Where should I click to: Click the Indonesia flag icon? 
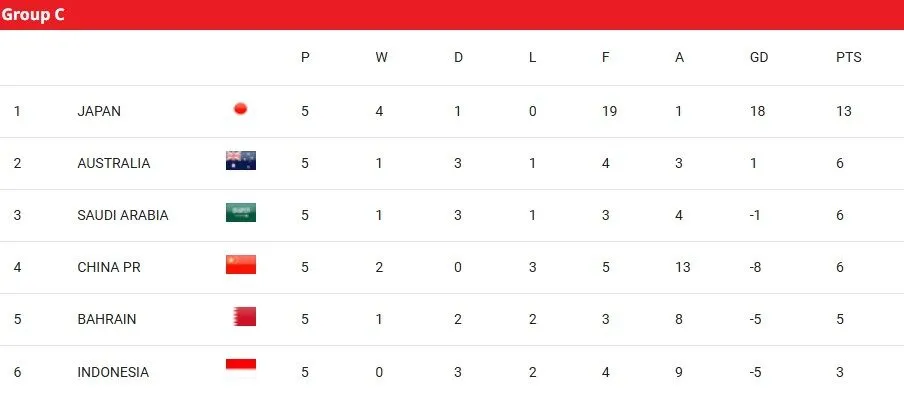(240, 368)
